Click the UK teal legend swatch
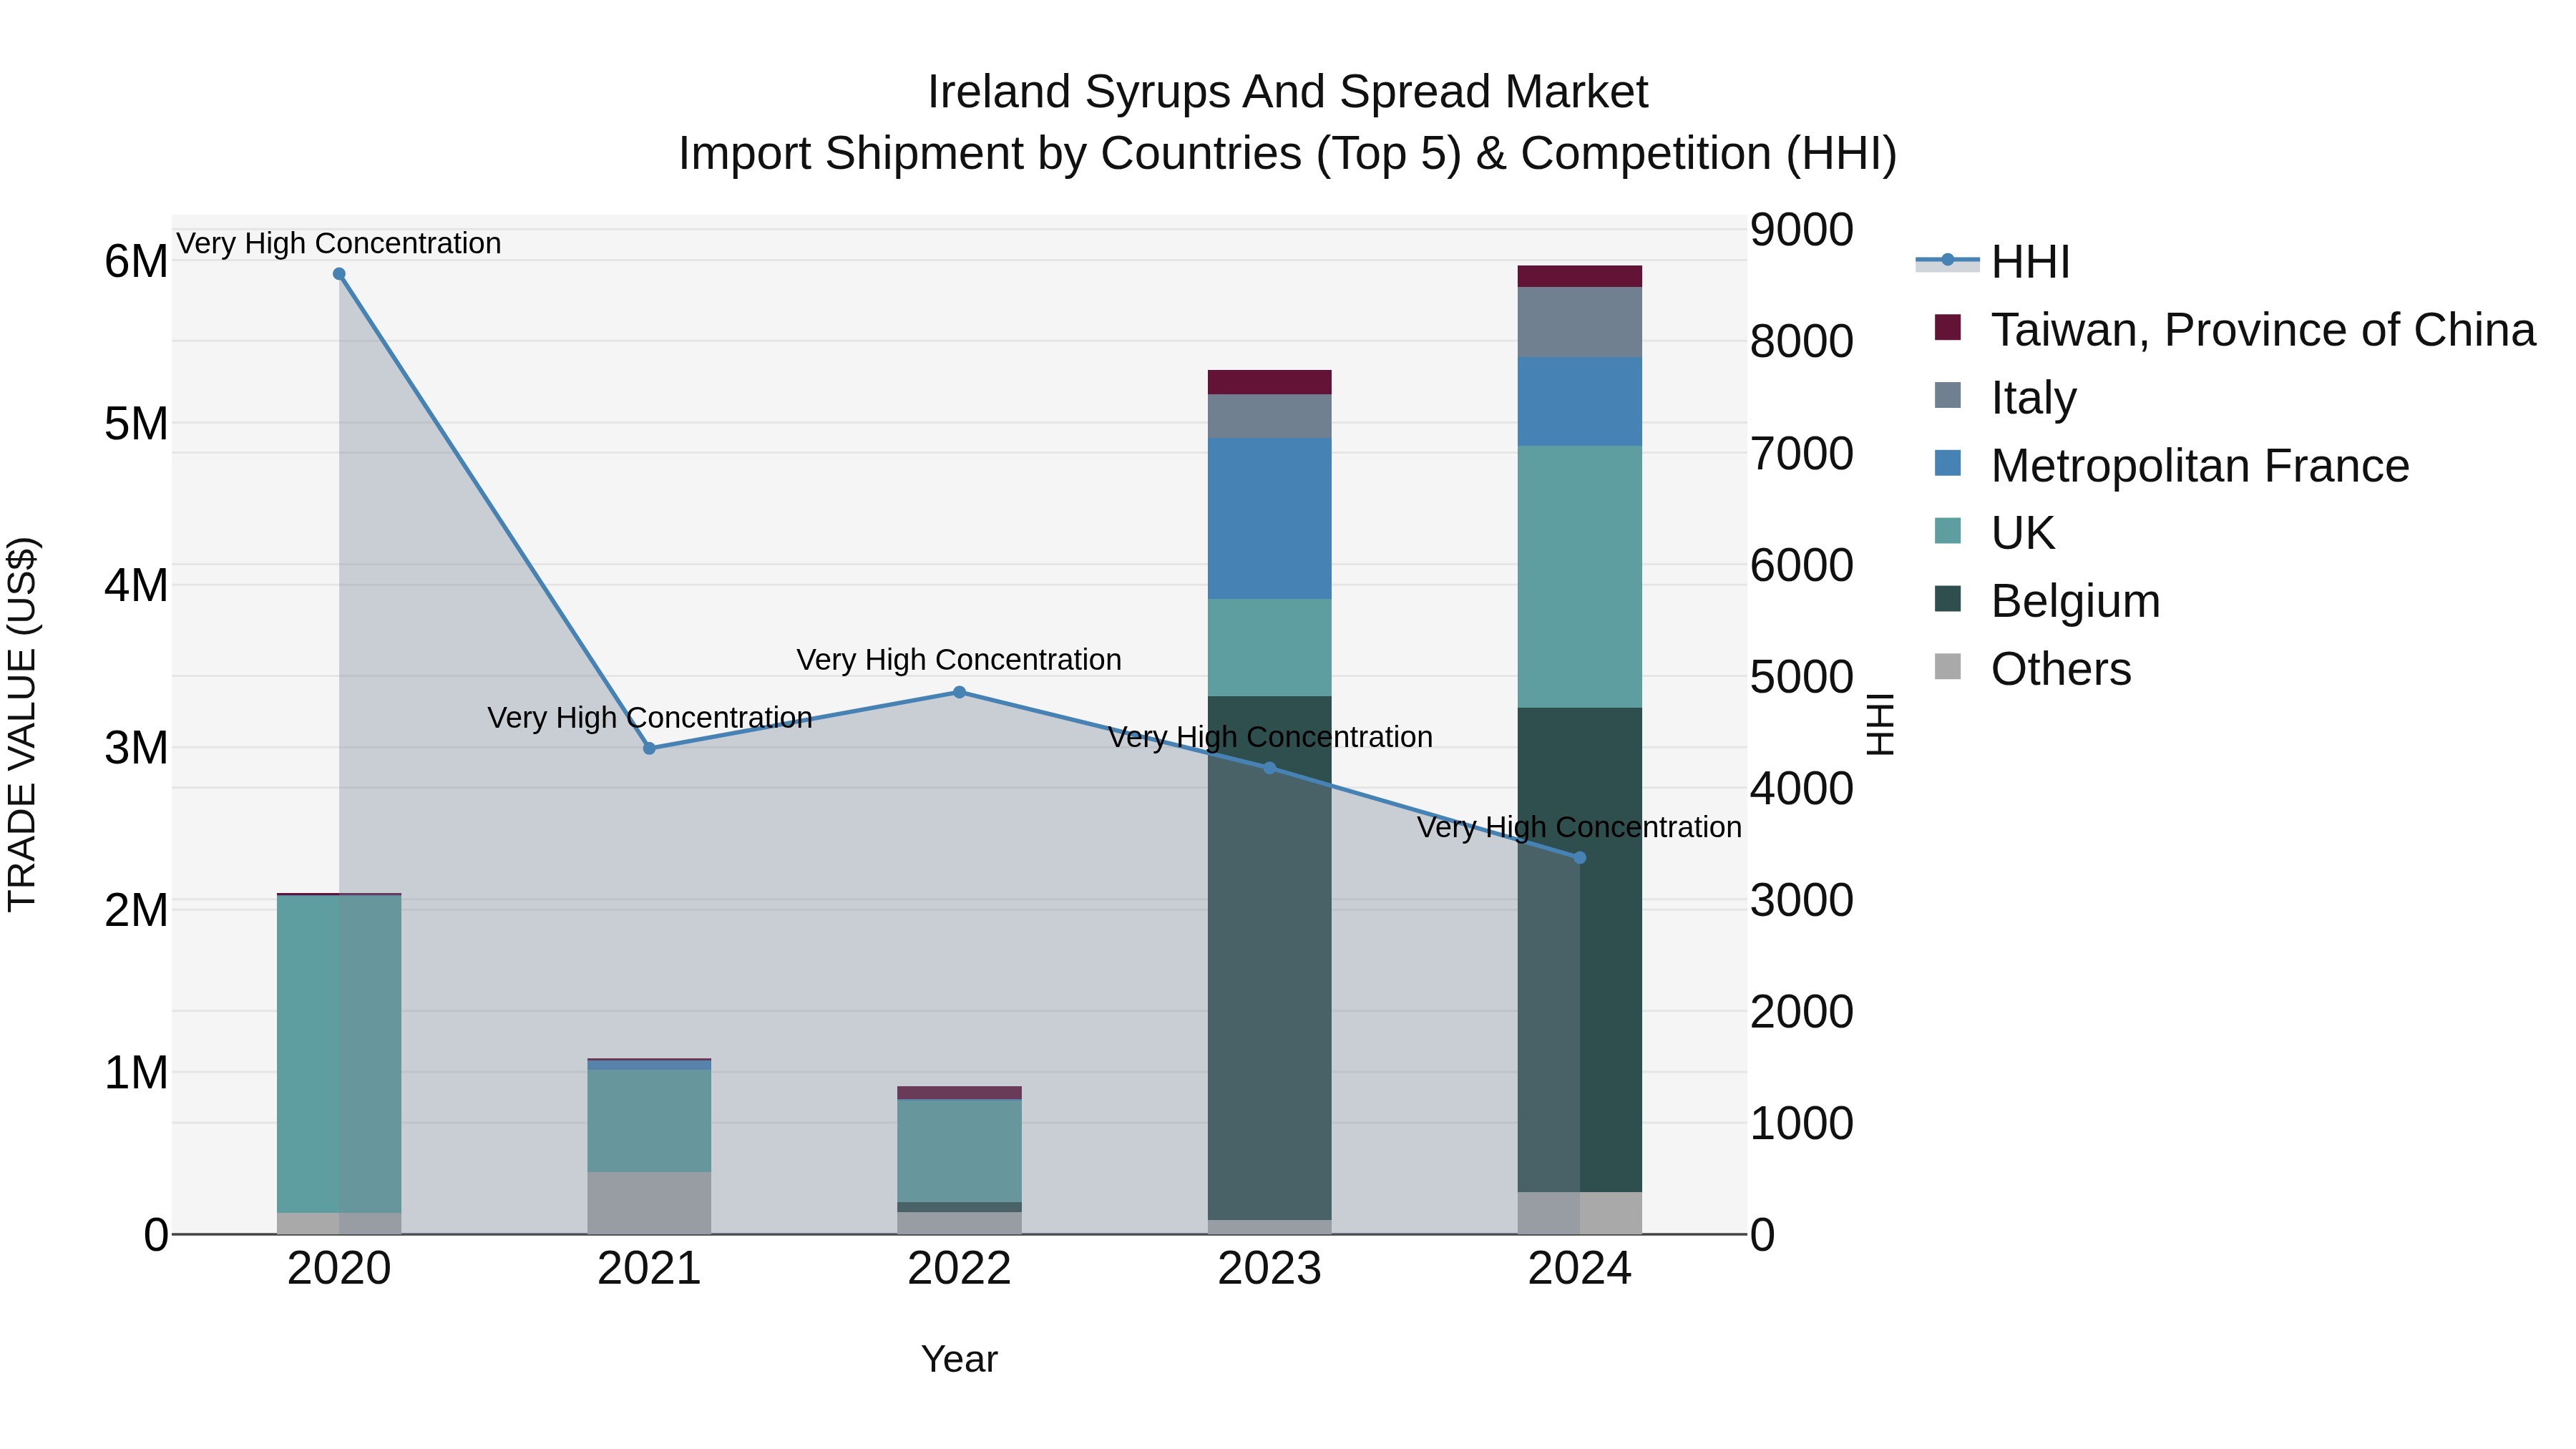Image resolution: width=2576 pixels, height=1449 pixels. tap(1948, 531)
